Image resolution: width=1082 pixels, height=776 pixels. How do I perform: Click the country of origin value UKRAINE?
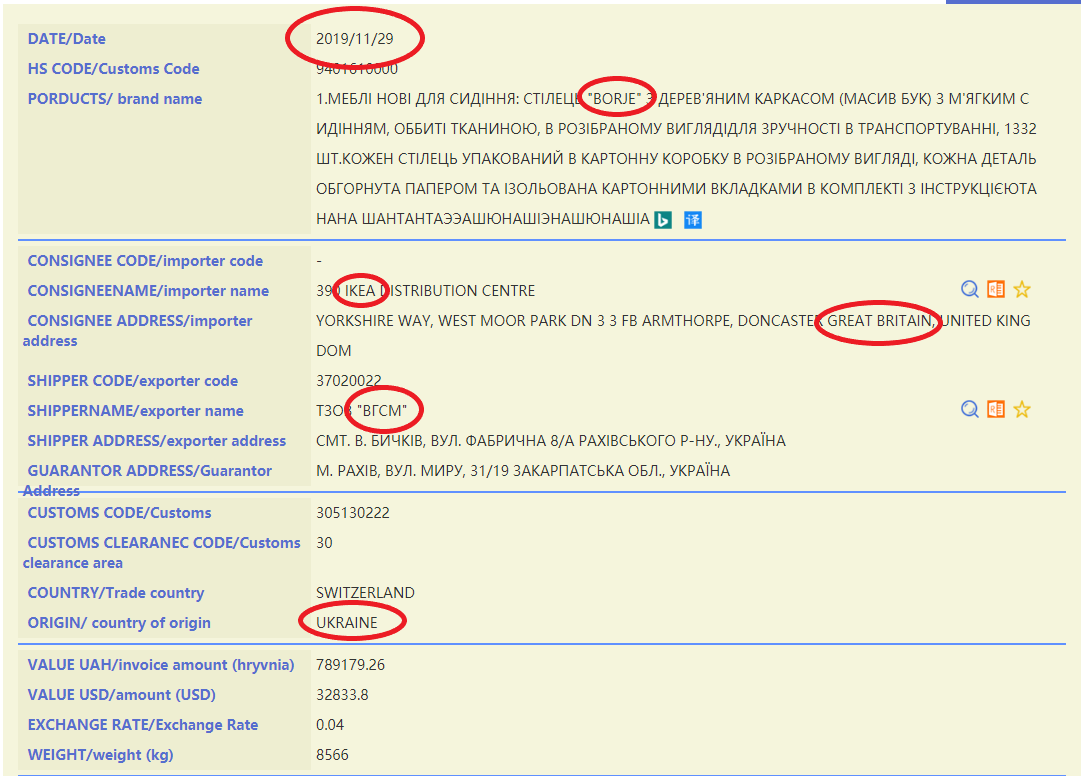347,623
